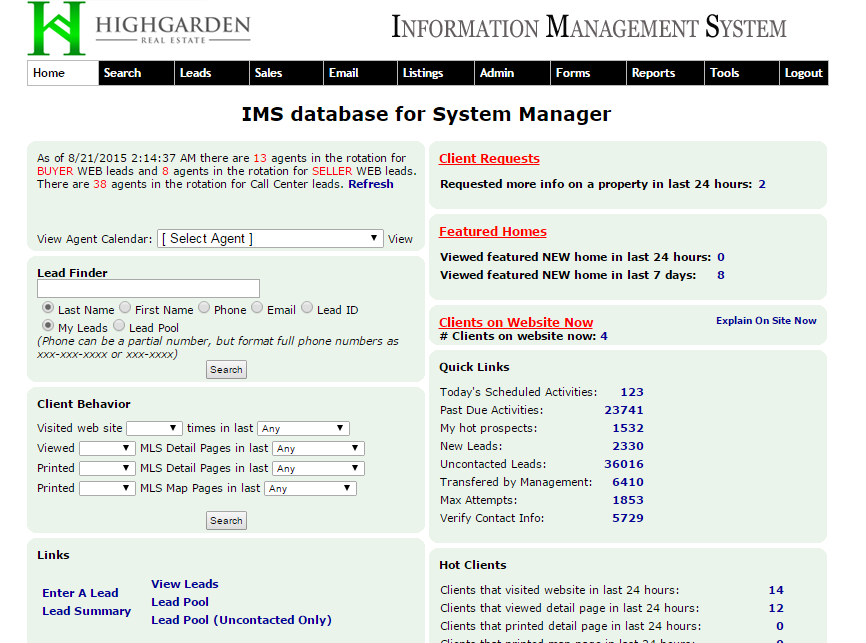The width and height of the screenshot is (866, 643).
Task: Open the Lead Summary link
Action: pyautogui.click(x=87, y=611)
